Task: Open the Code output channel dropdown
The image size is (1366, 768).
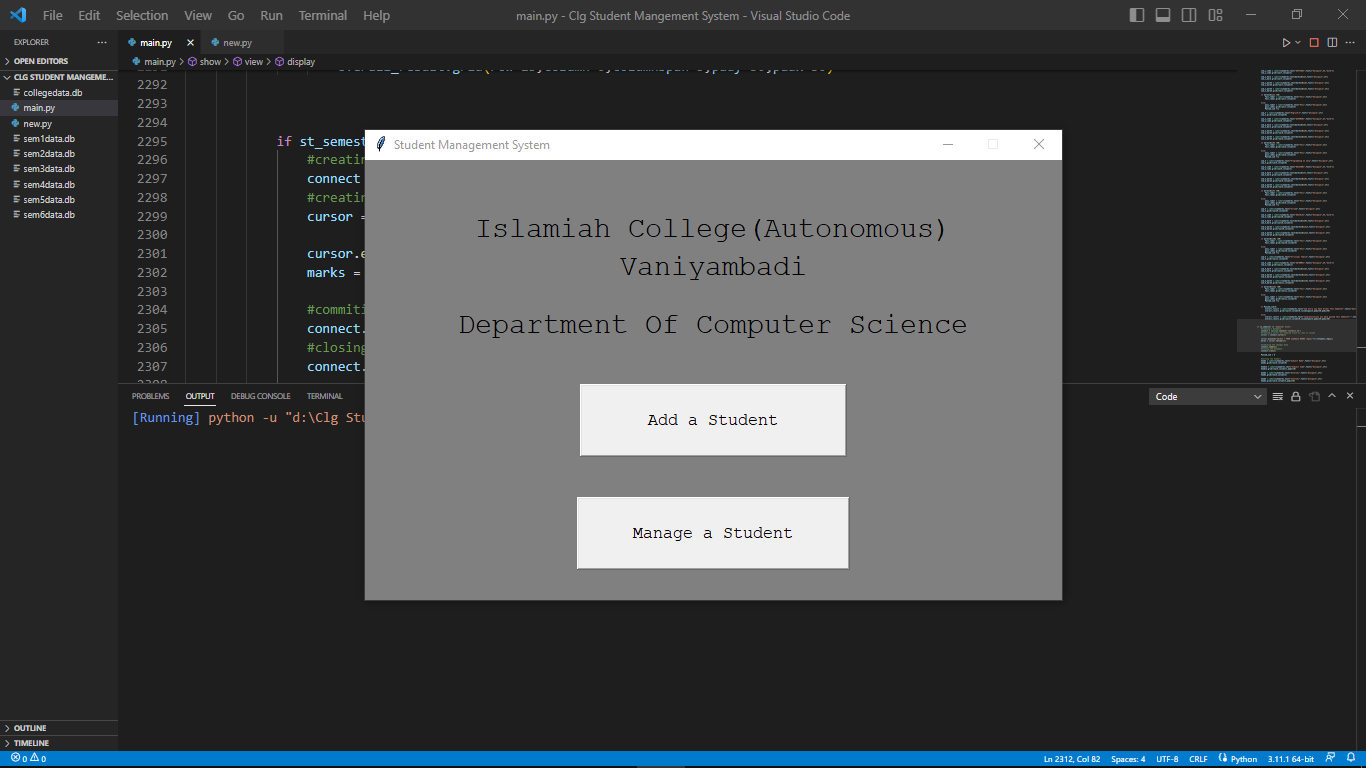Action: pyautogui.click(x=1208, y=397)
